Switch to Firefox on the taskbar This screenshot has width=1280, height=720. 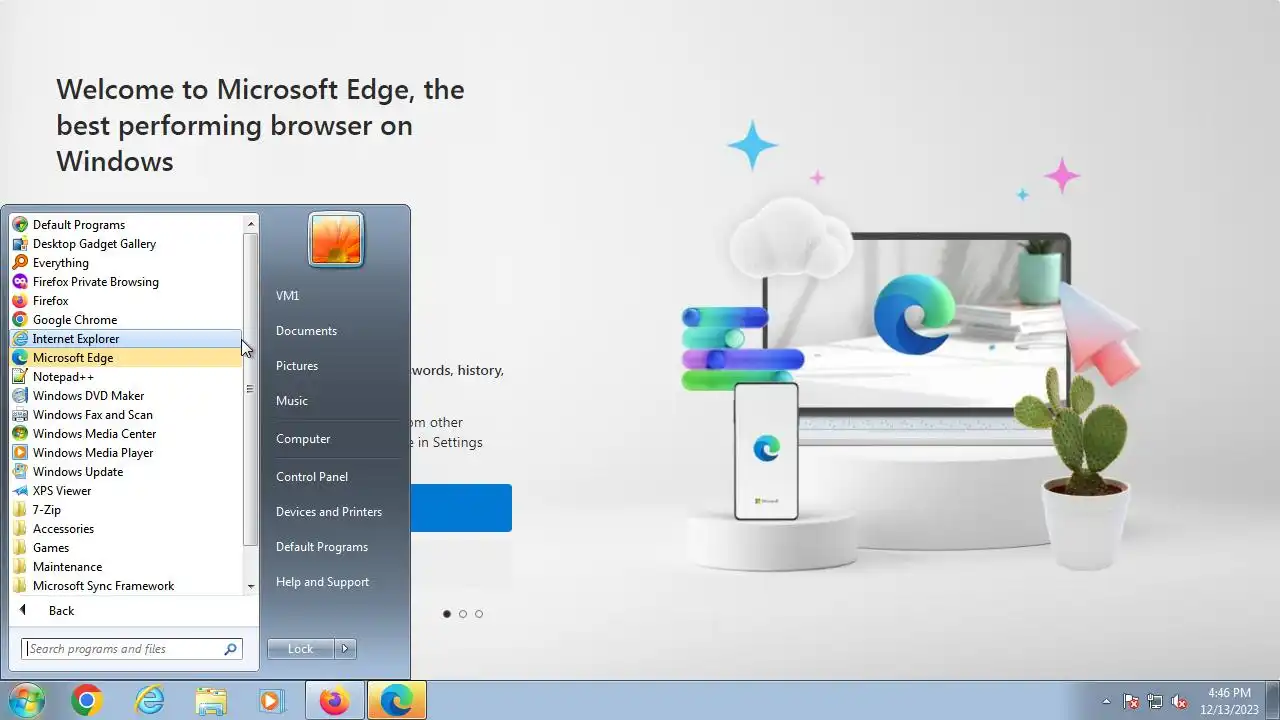pos(334,701)
